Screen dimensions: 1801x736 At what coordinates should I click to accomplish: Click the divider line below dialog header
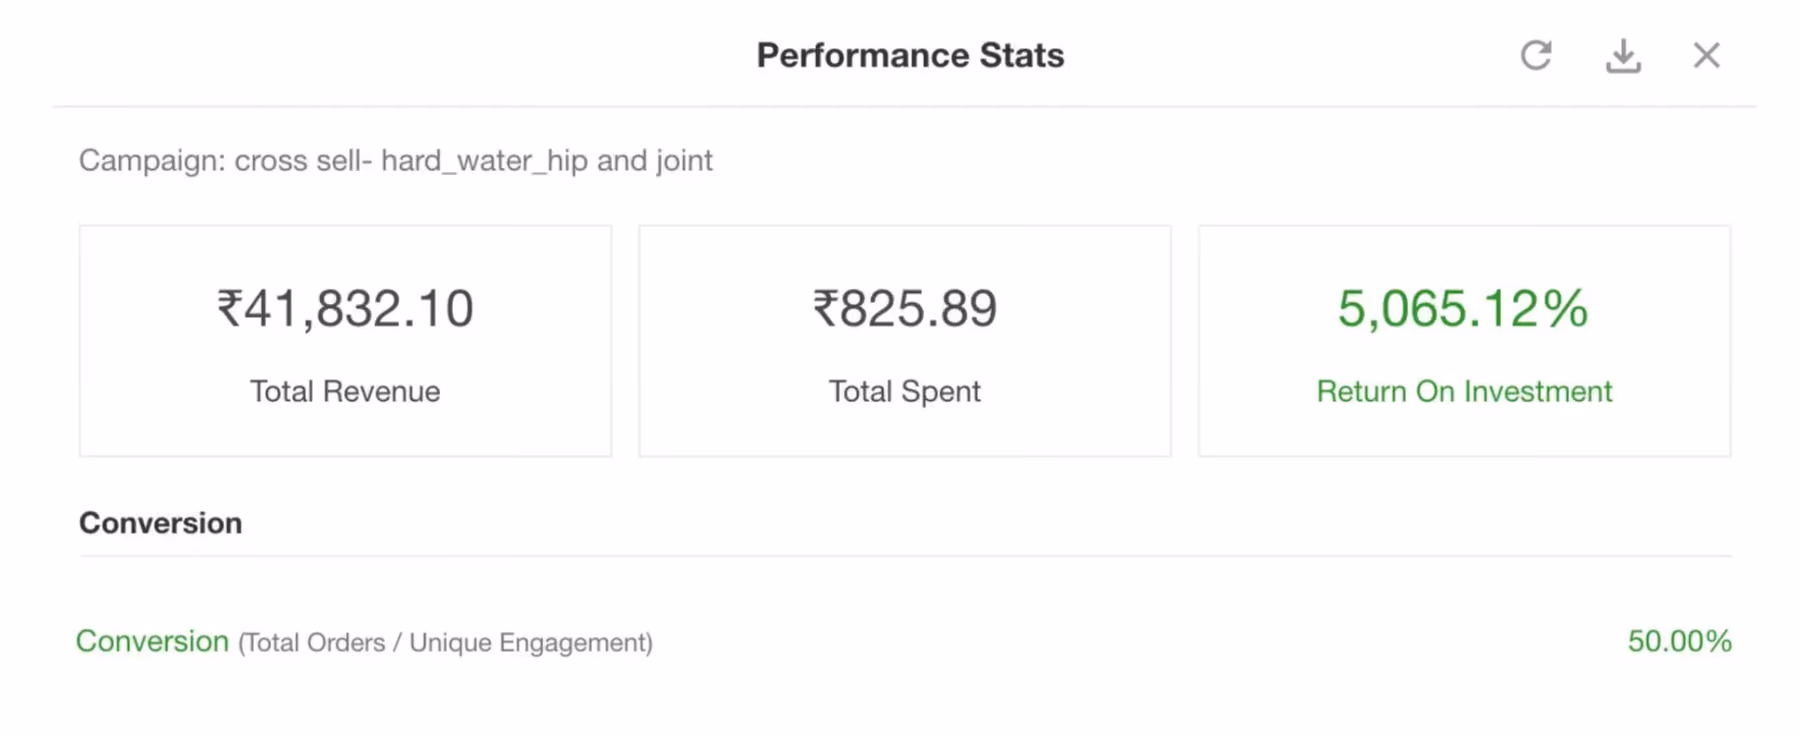coord(904,106)
